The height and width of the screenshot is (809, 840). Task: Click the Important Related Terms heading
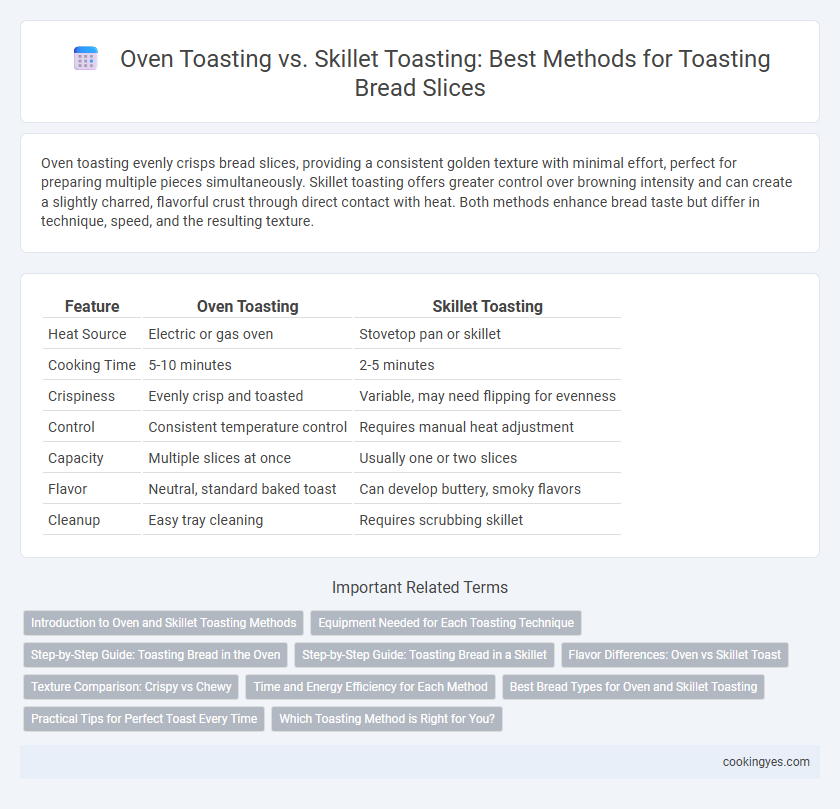point(420,588)
